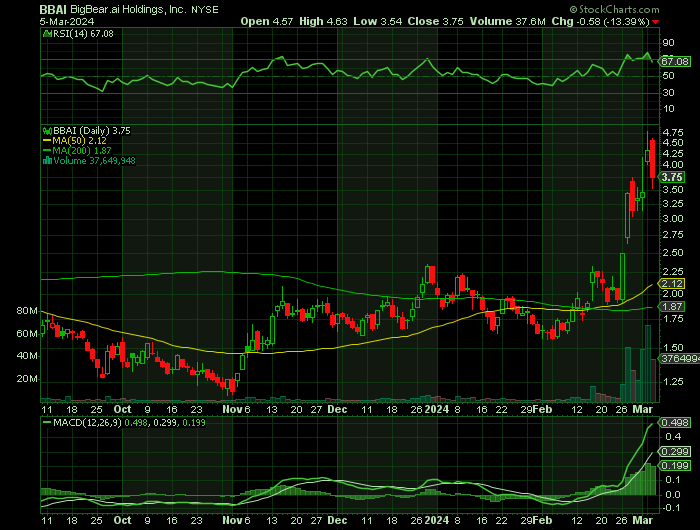Click the BigBear.ai Holdings, Inc. company name
The width and height of the screenshot is (700, 530).
tap(128, 9)
